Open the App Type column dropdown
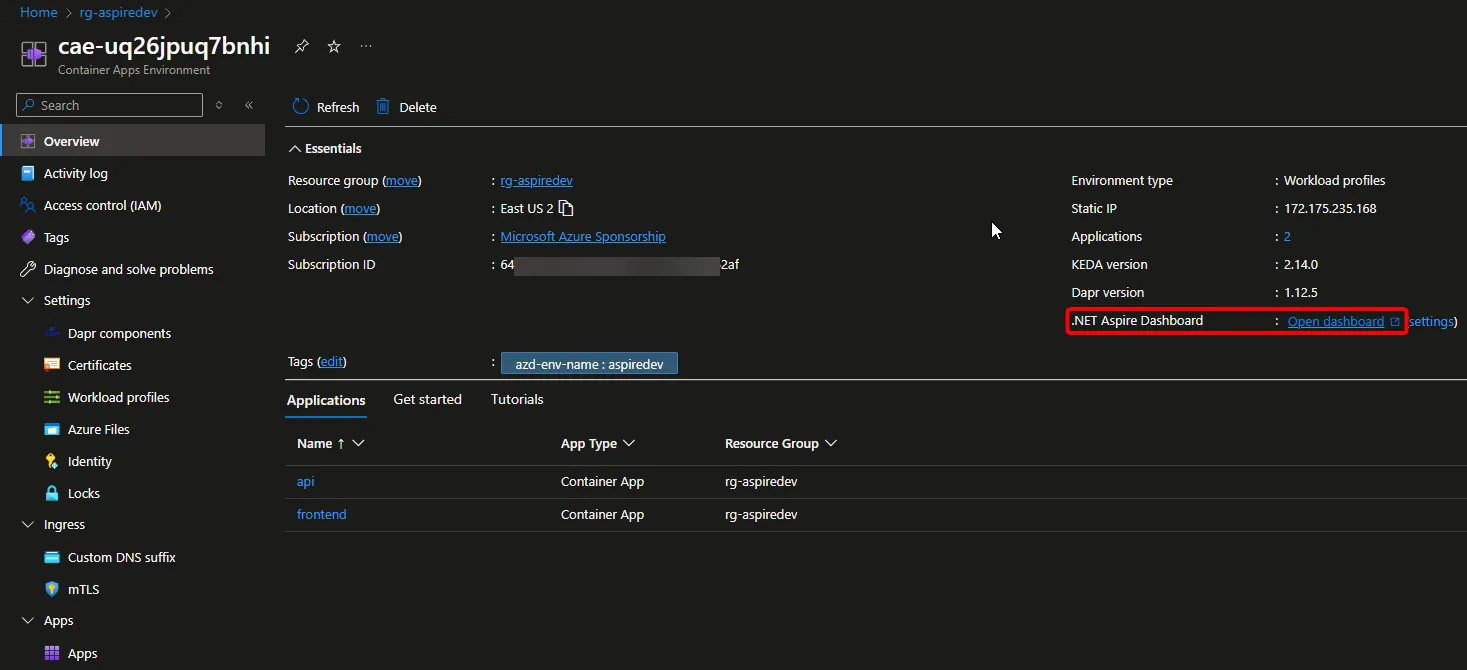1467x670 pixels. [x=629, y=443]
